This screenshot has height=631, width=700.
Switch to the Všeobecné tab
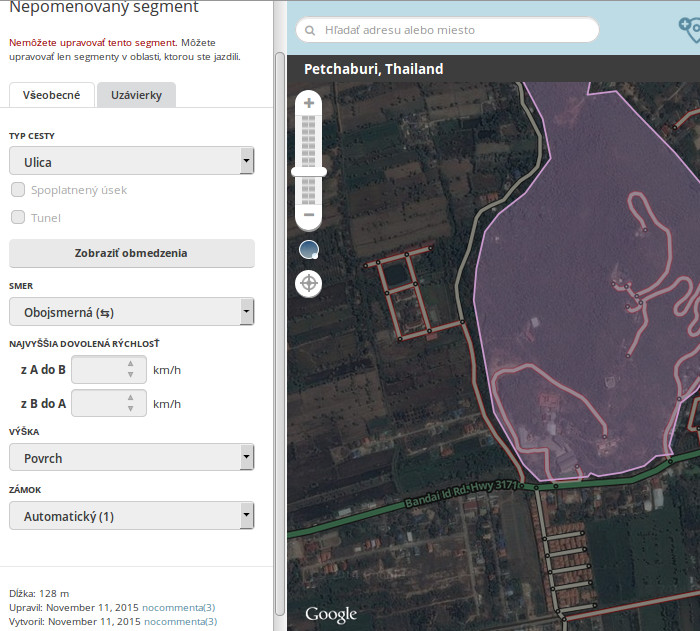pos(51,95)
